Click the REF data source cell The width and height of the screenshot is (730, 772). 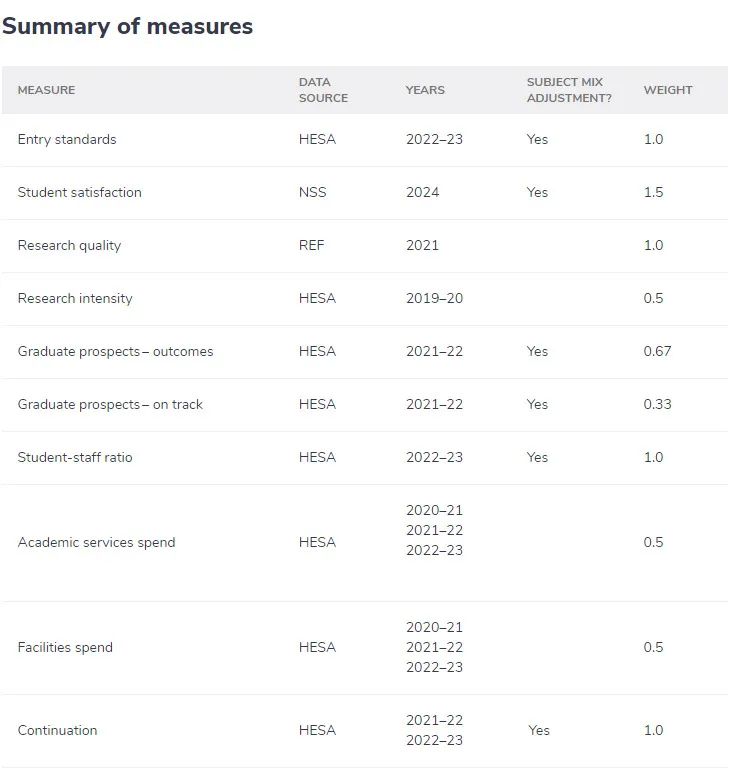pos(311,246)
